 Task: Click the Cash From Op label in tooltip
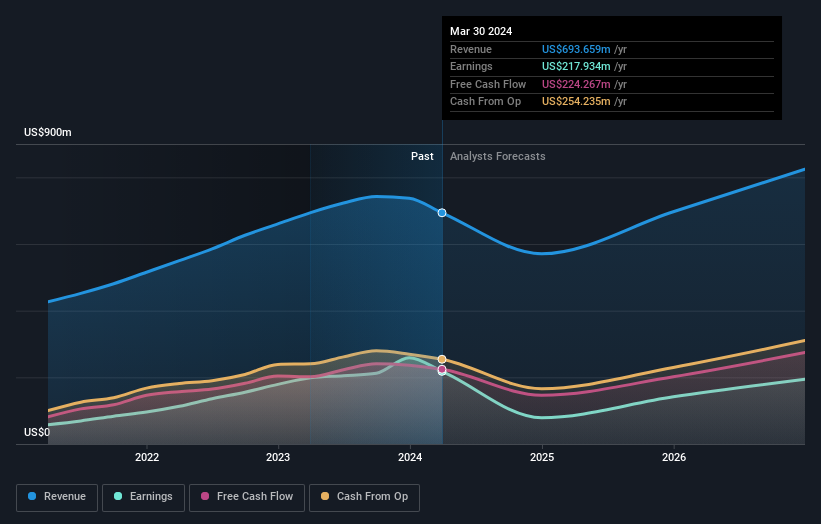coord(485,102)
